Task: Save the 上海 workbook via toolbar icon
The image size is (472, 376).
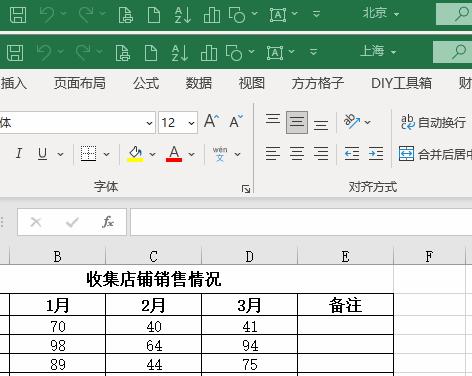Action: (15, 53)
